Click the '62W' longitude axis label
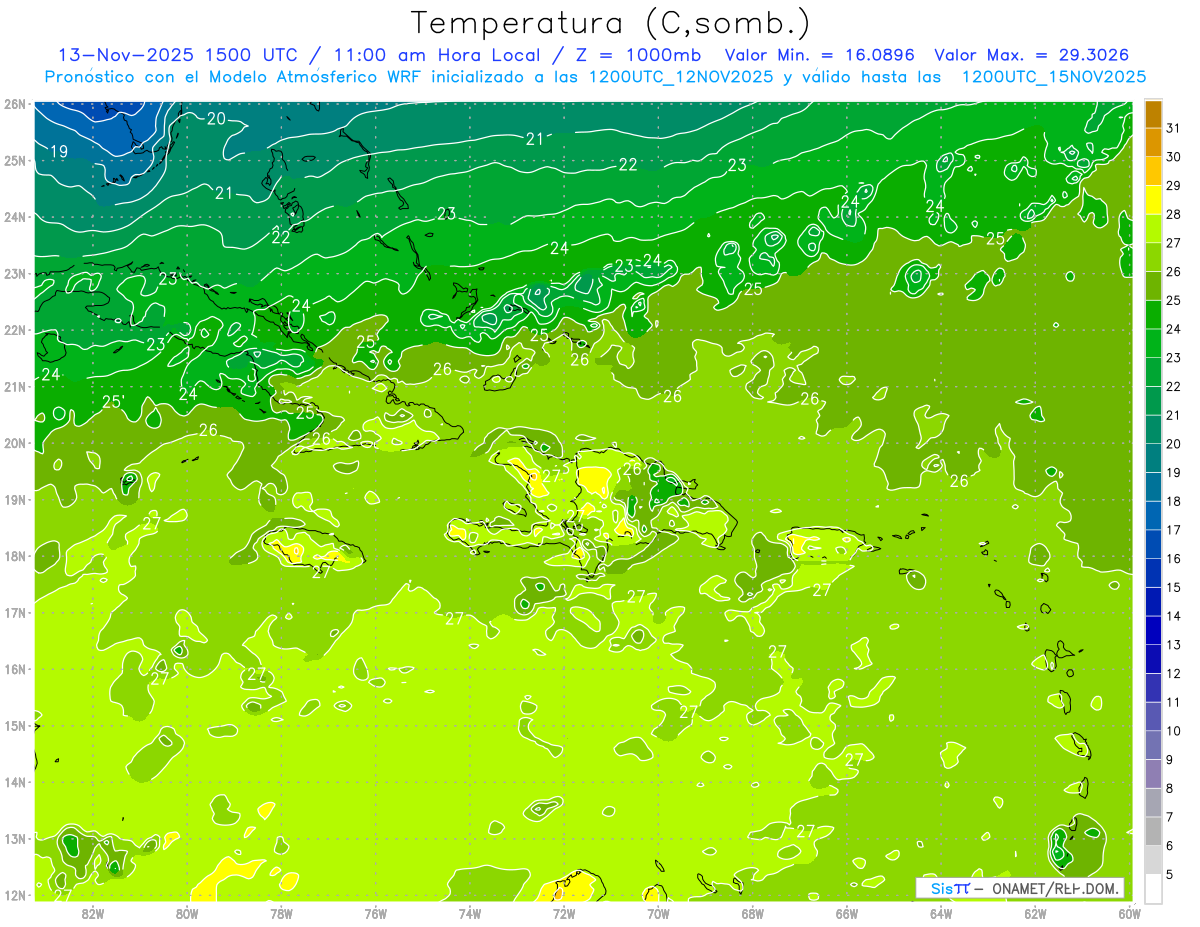 click(x=1035, y=913)
